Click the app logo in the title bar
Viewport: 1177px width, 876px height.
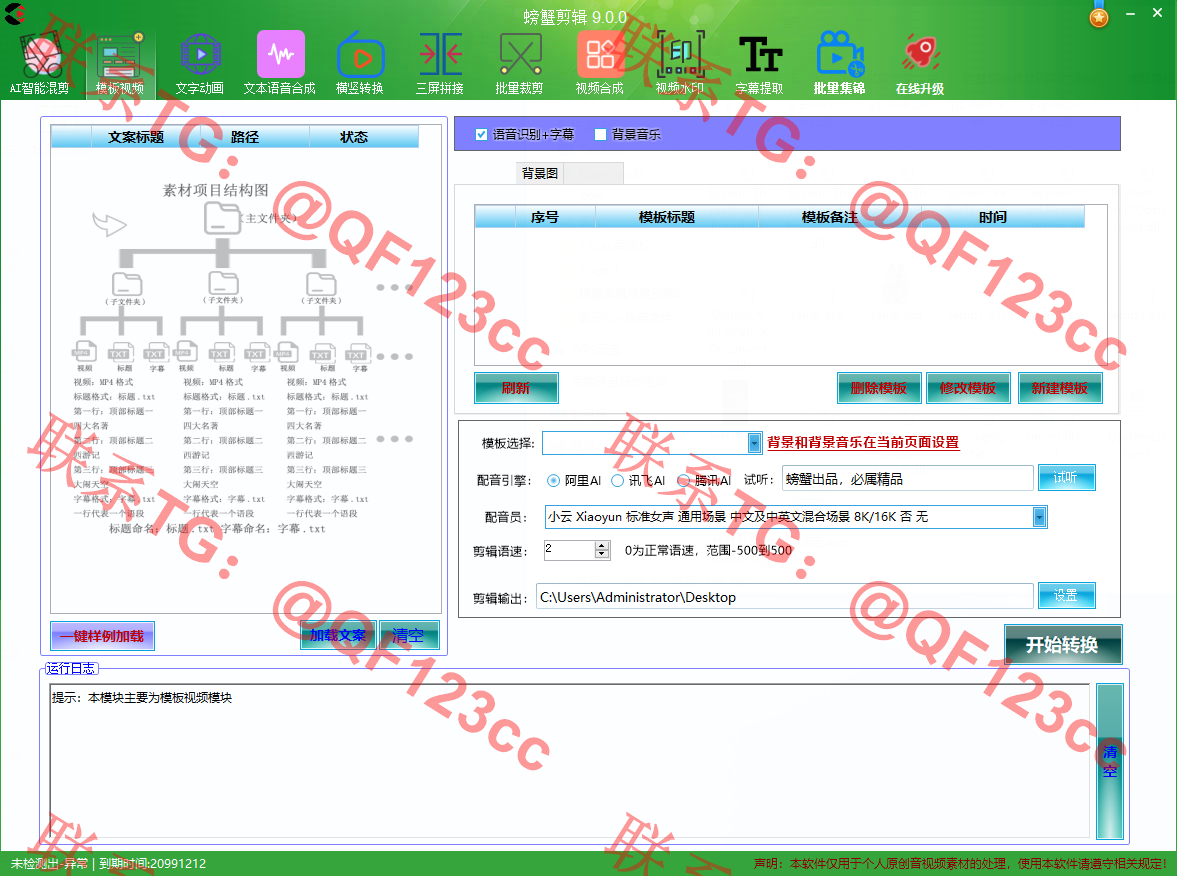coord(15,14)
